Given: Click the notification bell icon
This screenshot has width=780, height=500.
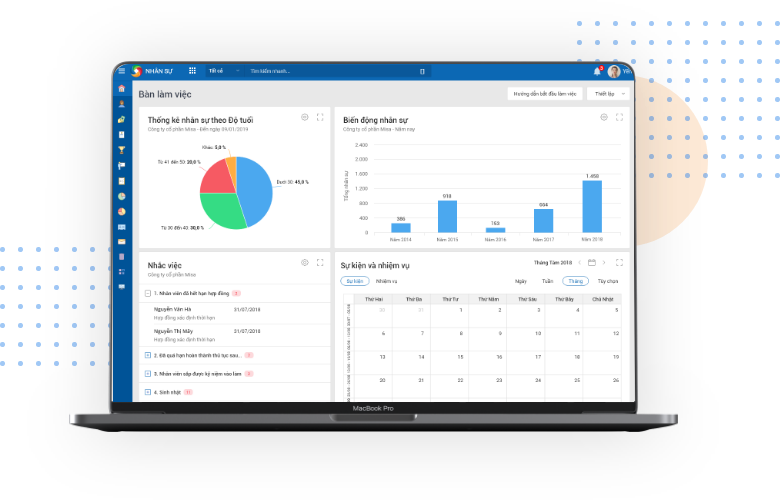Looking at the screenshot, I should (598, 71).
